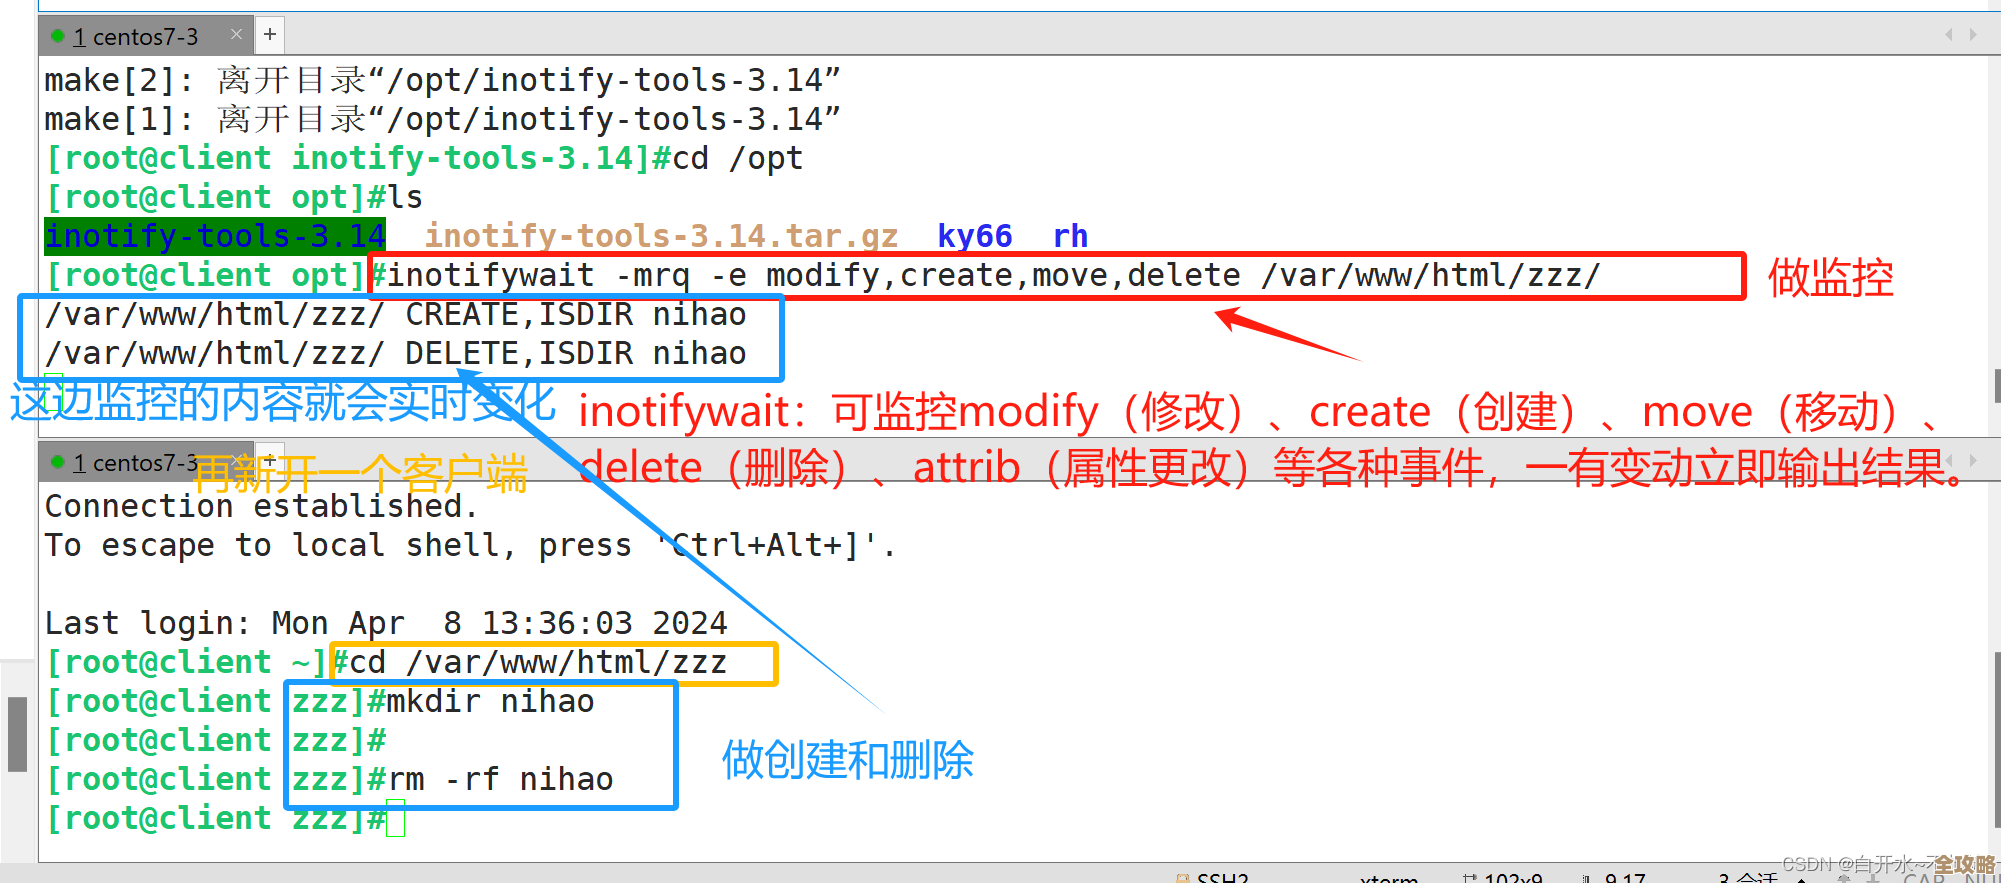Click the SSH2 lock icon in the status bar
2001x883 pixels.
[x=1183, y=878]
